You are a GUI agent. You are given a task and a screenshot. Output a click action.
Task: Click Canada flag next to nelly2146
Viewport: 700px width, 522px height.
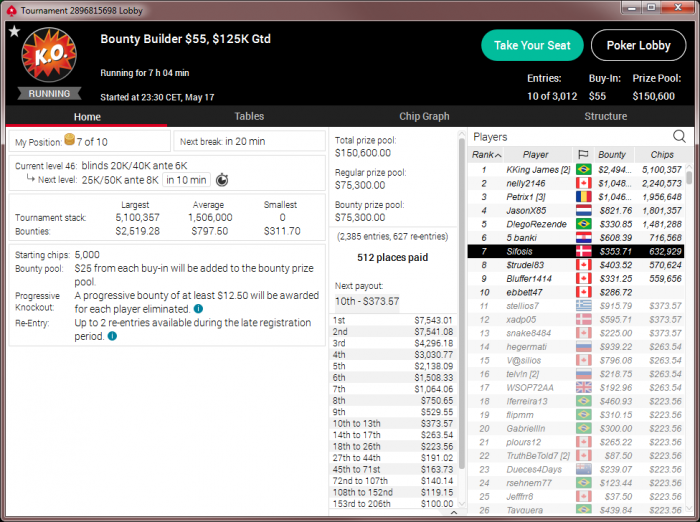pyautogui.click(x=583, y=183)
